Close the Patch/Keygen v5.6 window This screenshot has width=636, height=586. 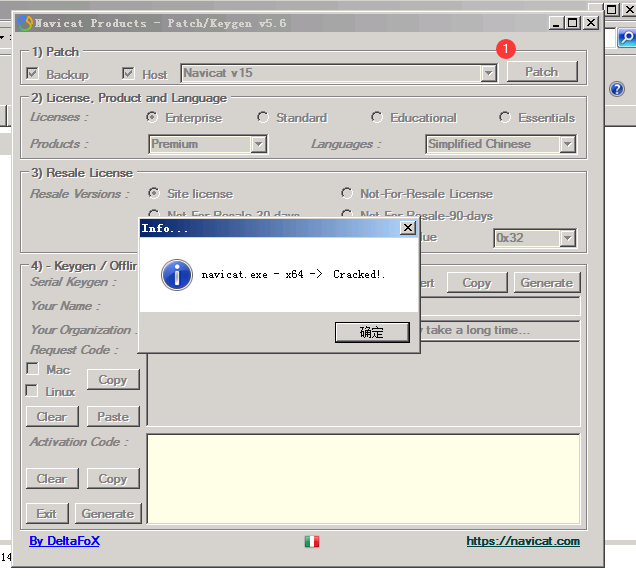591,23
